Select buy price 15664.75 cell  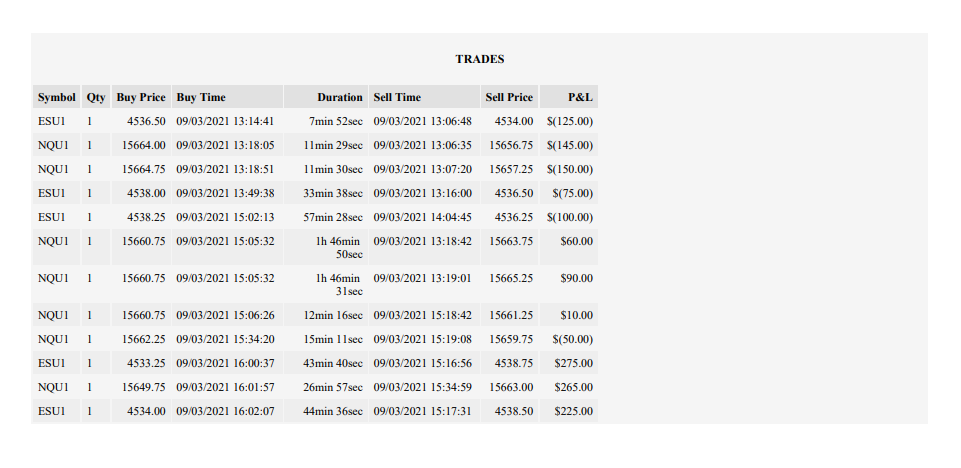coord(141,169)
